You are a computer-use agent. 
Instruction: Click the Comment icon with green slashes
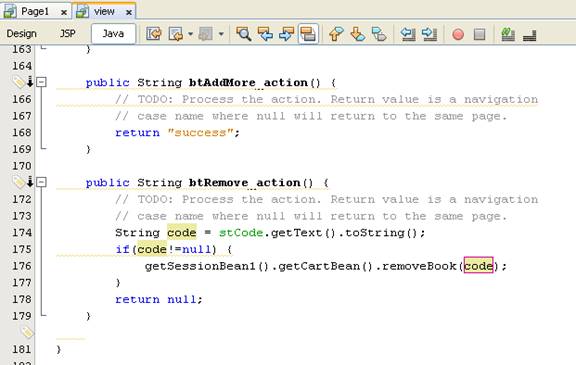click(x=508, y=34)
